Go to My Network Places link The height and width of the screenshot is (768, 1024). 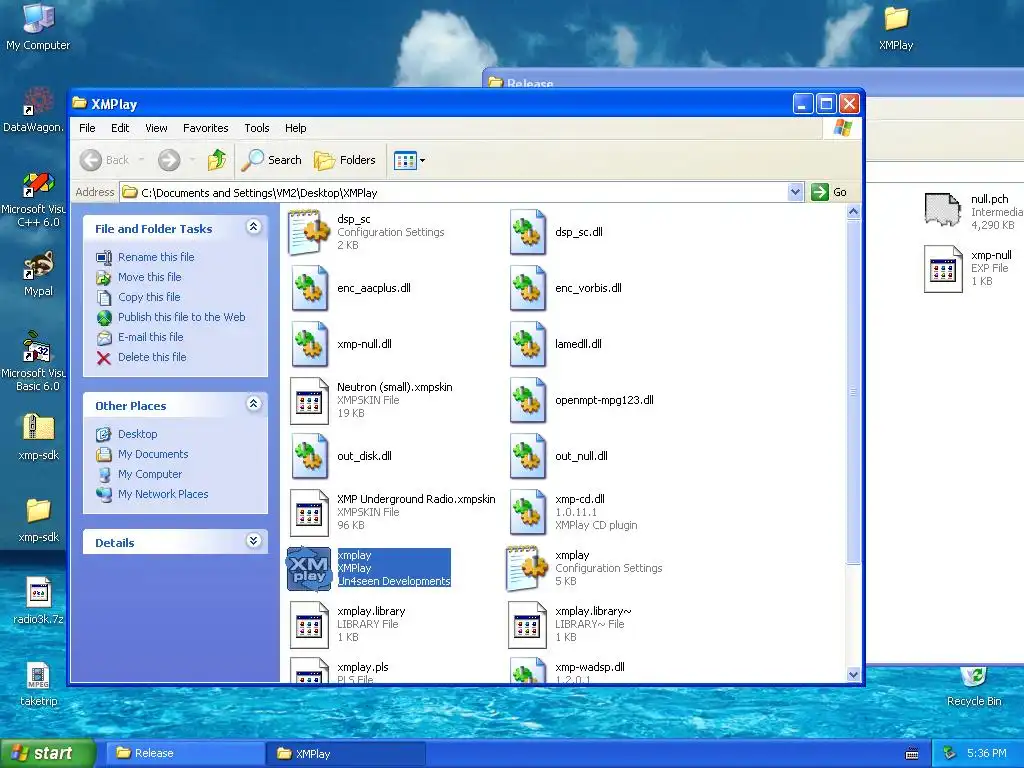coord(163,494)
